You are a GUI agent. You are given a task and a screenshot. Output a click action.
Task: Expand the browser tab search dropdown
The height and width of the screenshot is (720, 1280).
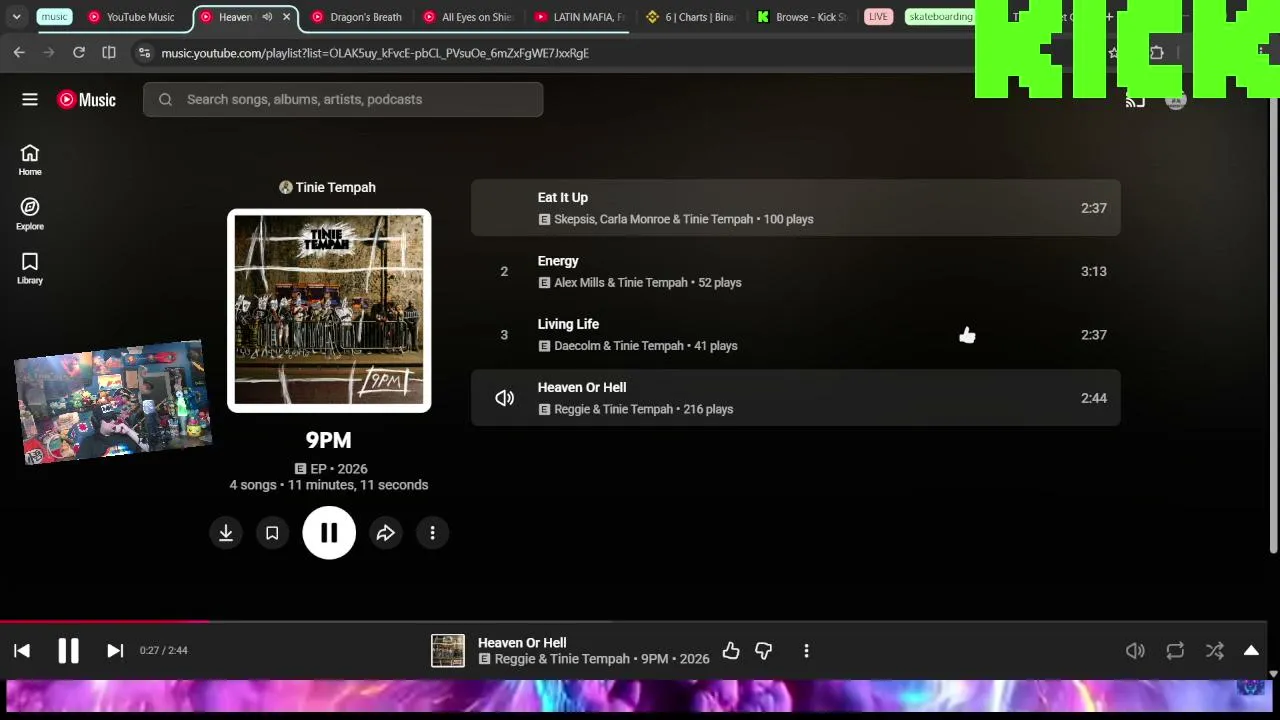[16, 17]
